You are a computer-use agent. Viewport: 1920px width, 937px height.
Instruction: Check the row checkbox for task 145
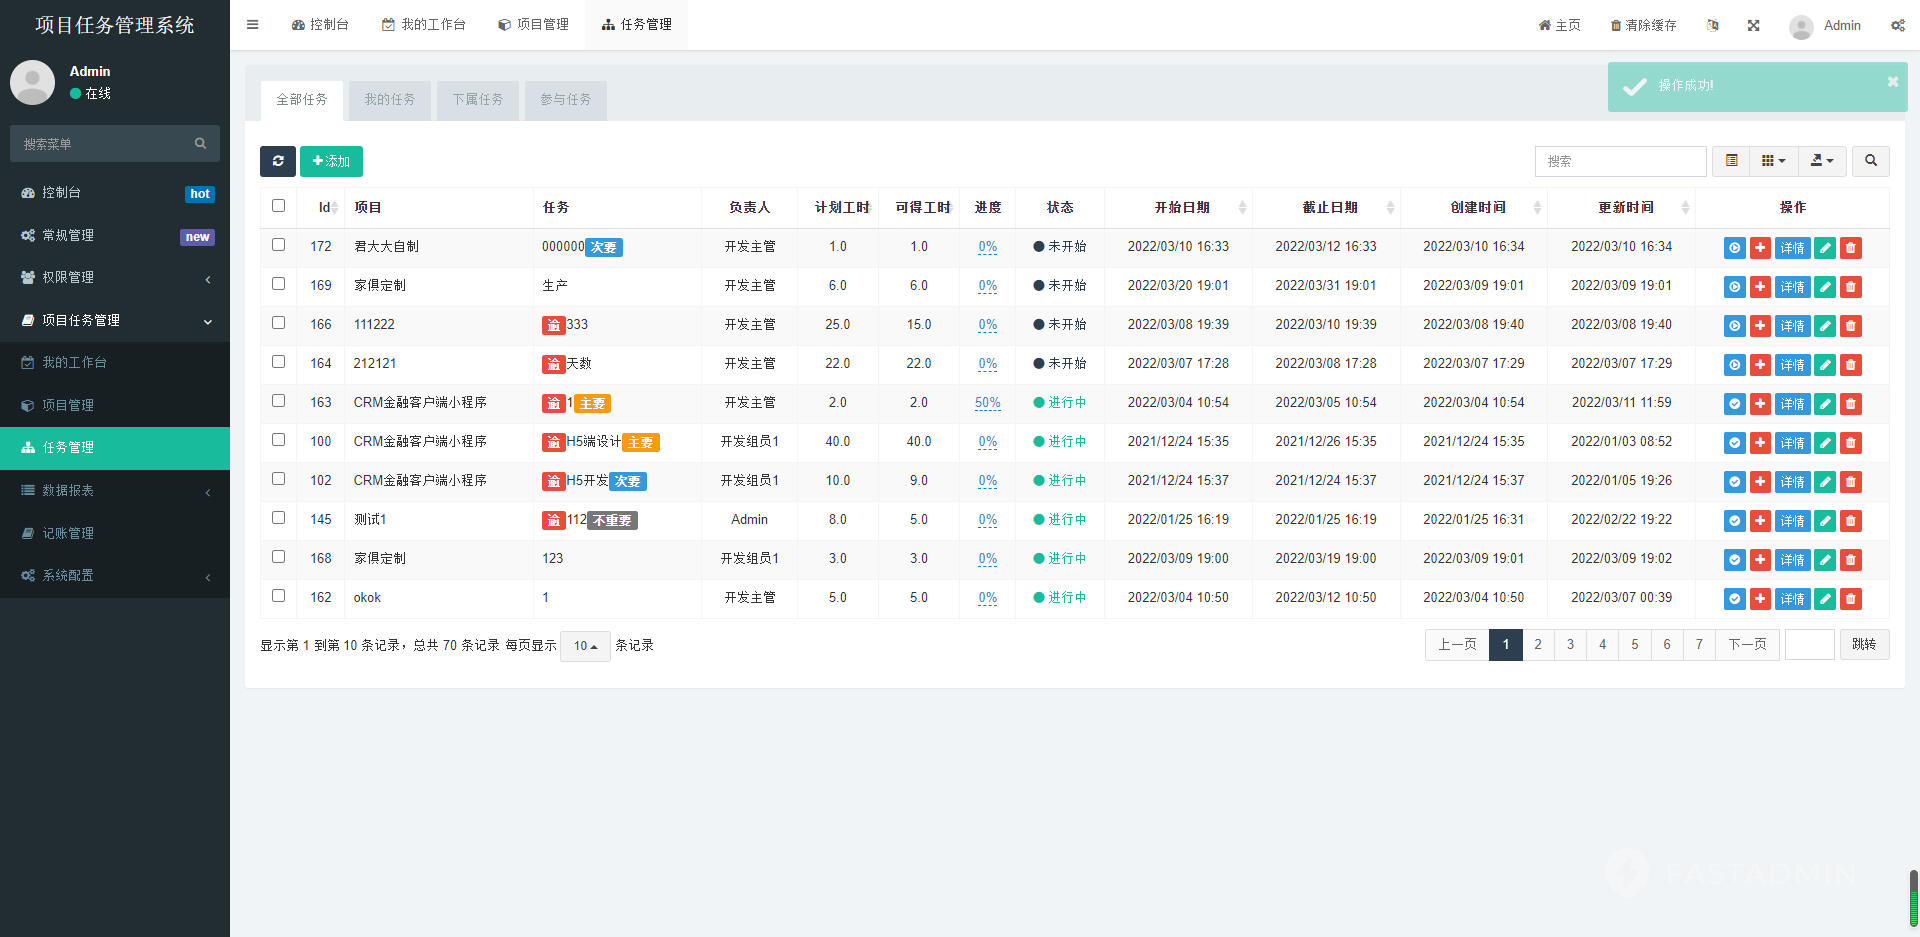pyautogui.click(x=278, y=517)
